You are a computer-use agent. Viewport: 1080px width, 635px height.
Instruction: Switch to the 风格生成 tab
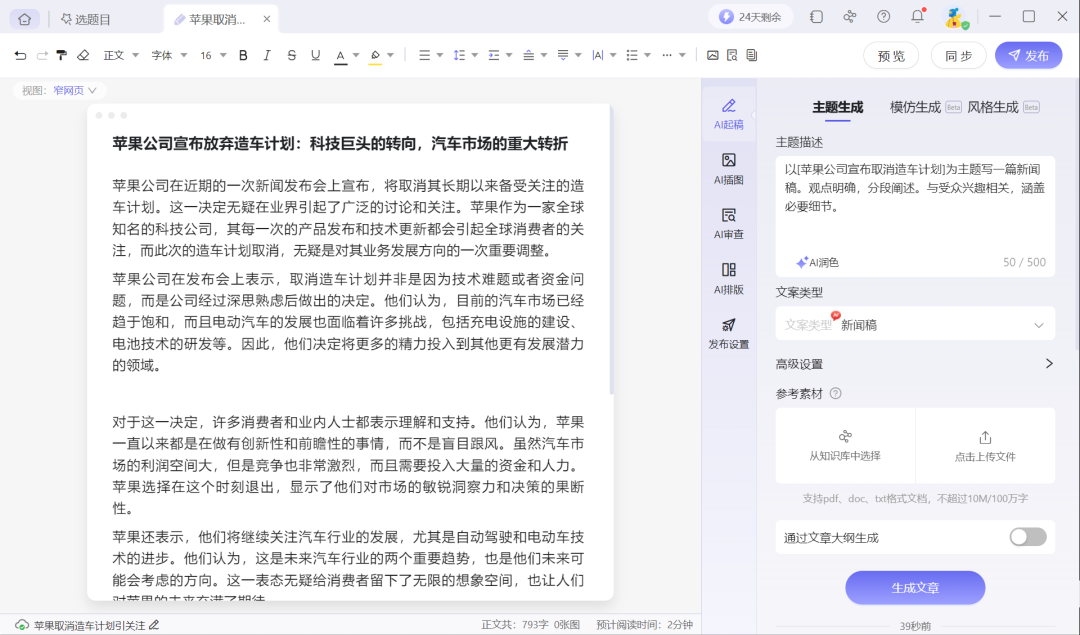tap(993, 107)
